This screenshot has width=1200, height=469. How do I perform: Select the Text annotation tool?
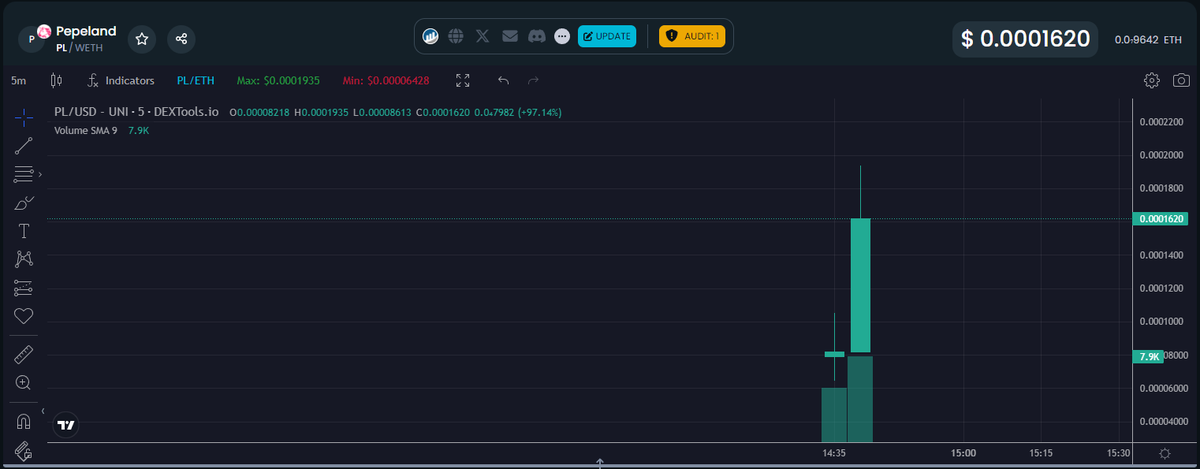(x=24, y=231)
